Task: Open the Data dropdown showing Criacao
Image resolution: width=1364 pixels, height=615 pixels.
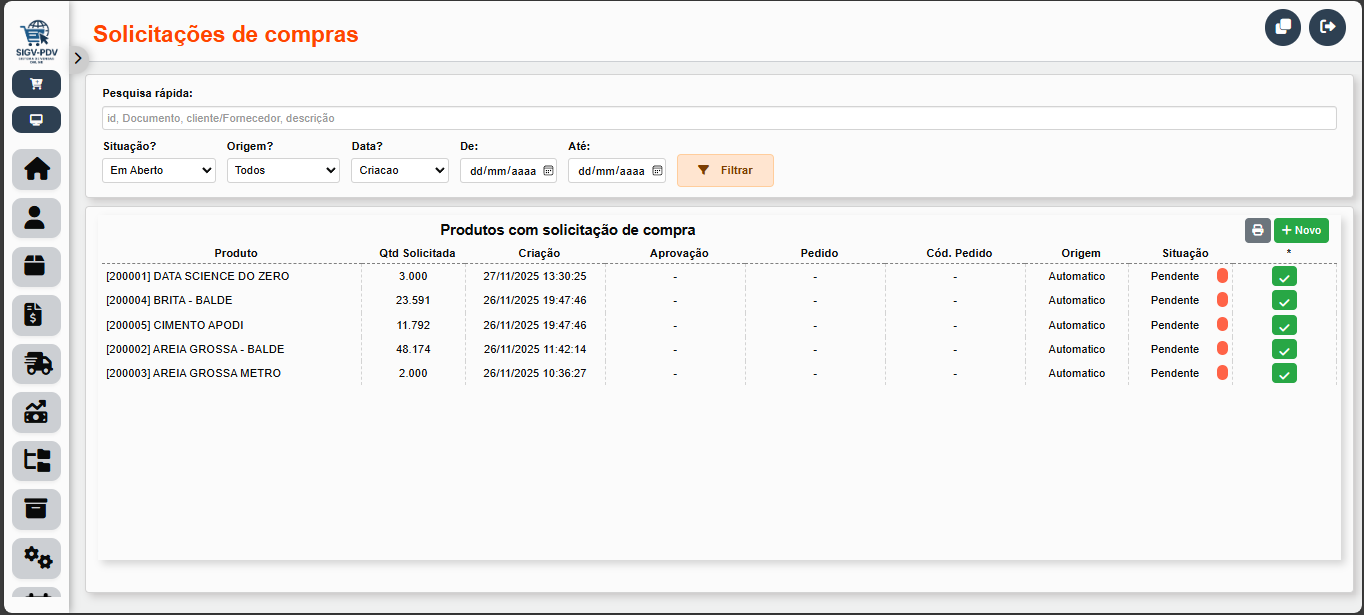Action: pyautogui.click(x=399, y=170)
